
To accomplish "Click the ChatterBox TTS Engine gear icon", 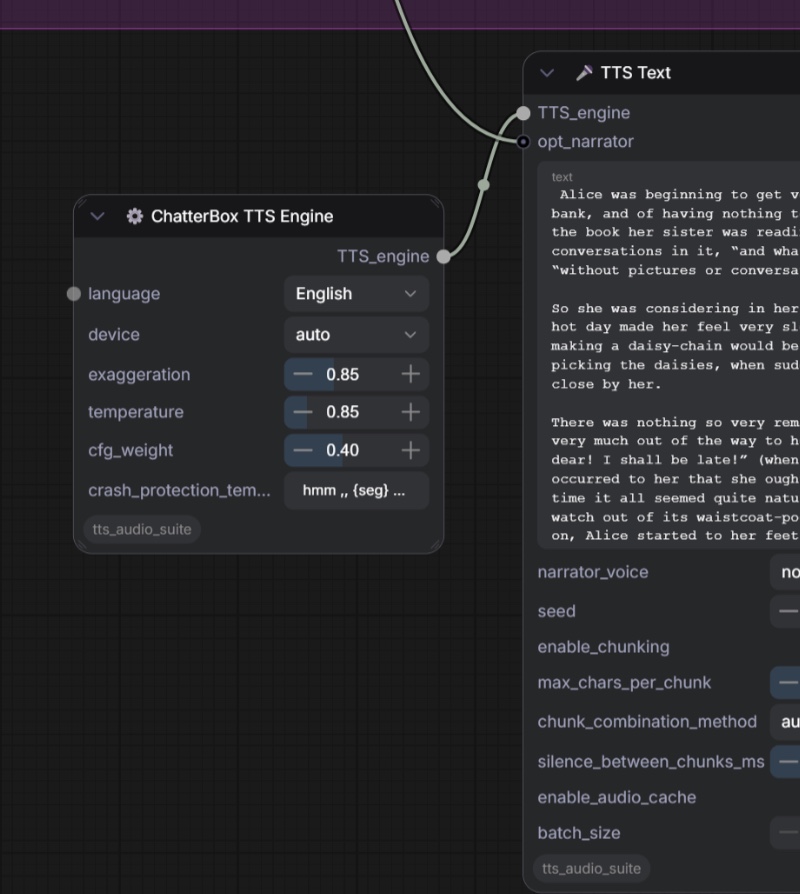I will tap(135, 216).
